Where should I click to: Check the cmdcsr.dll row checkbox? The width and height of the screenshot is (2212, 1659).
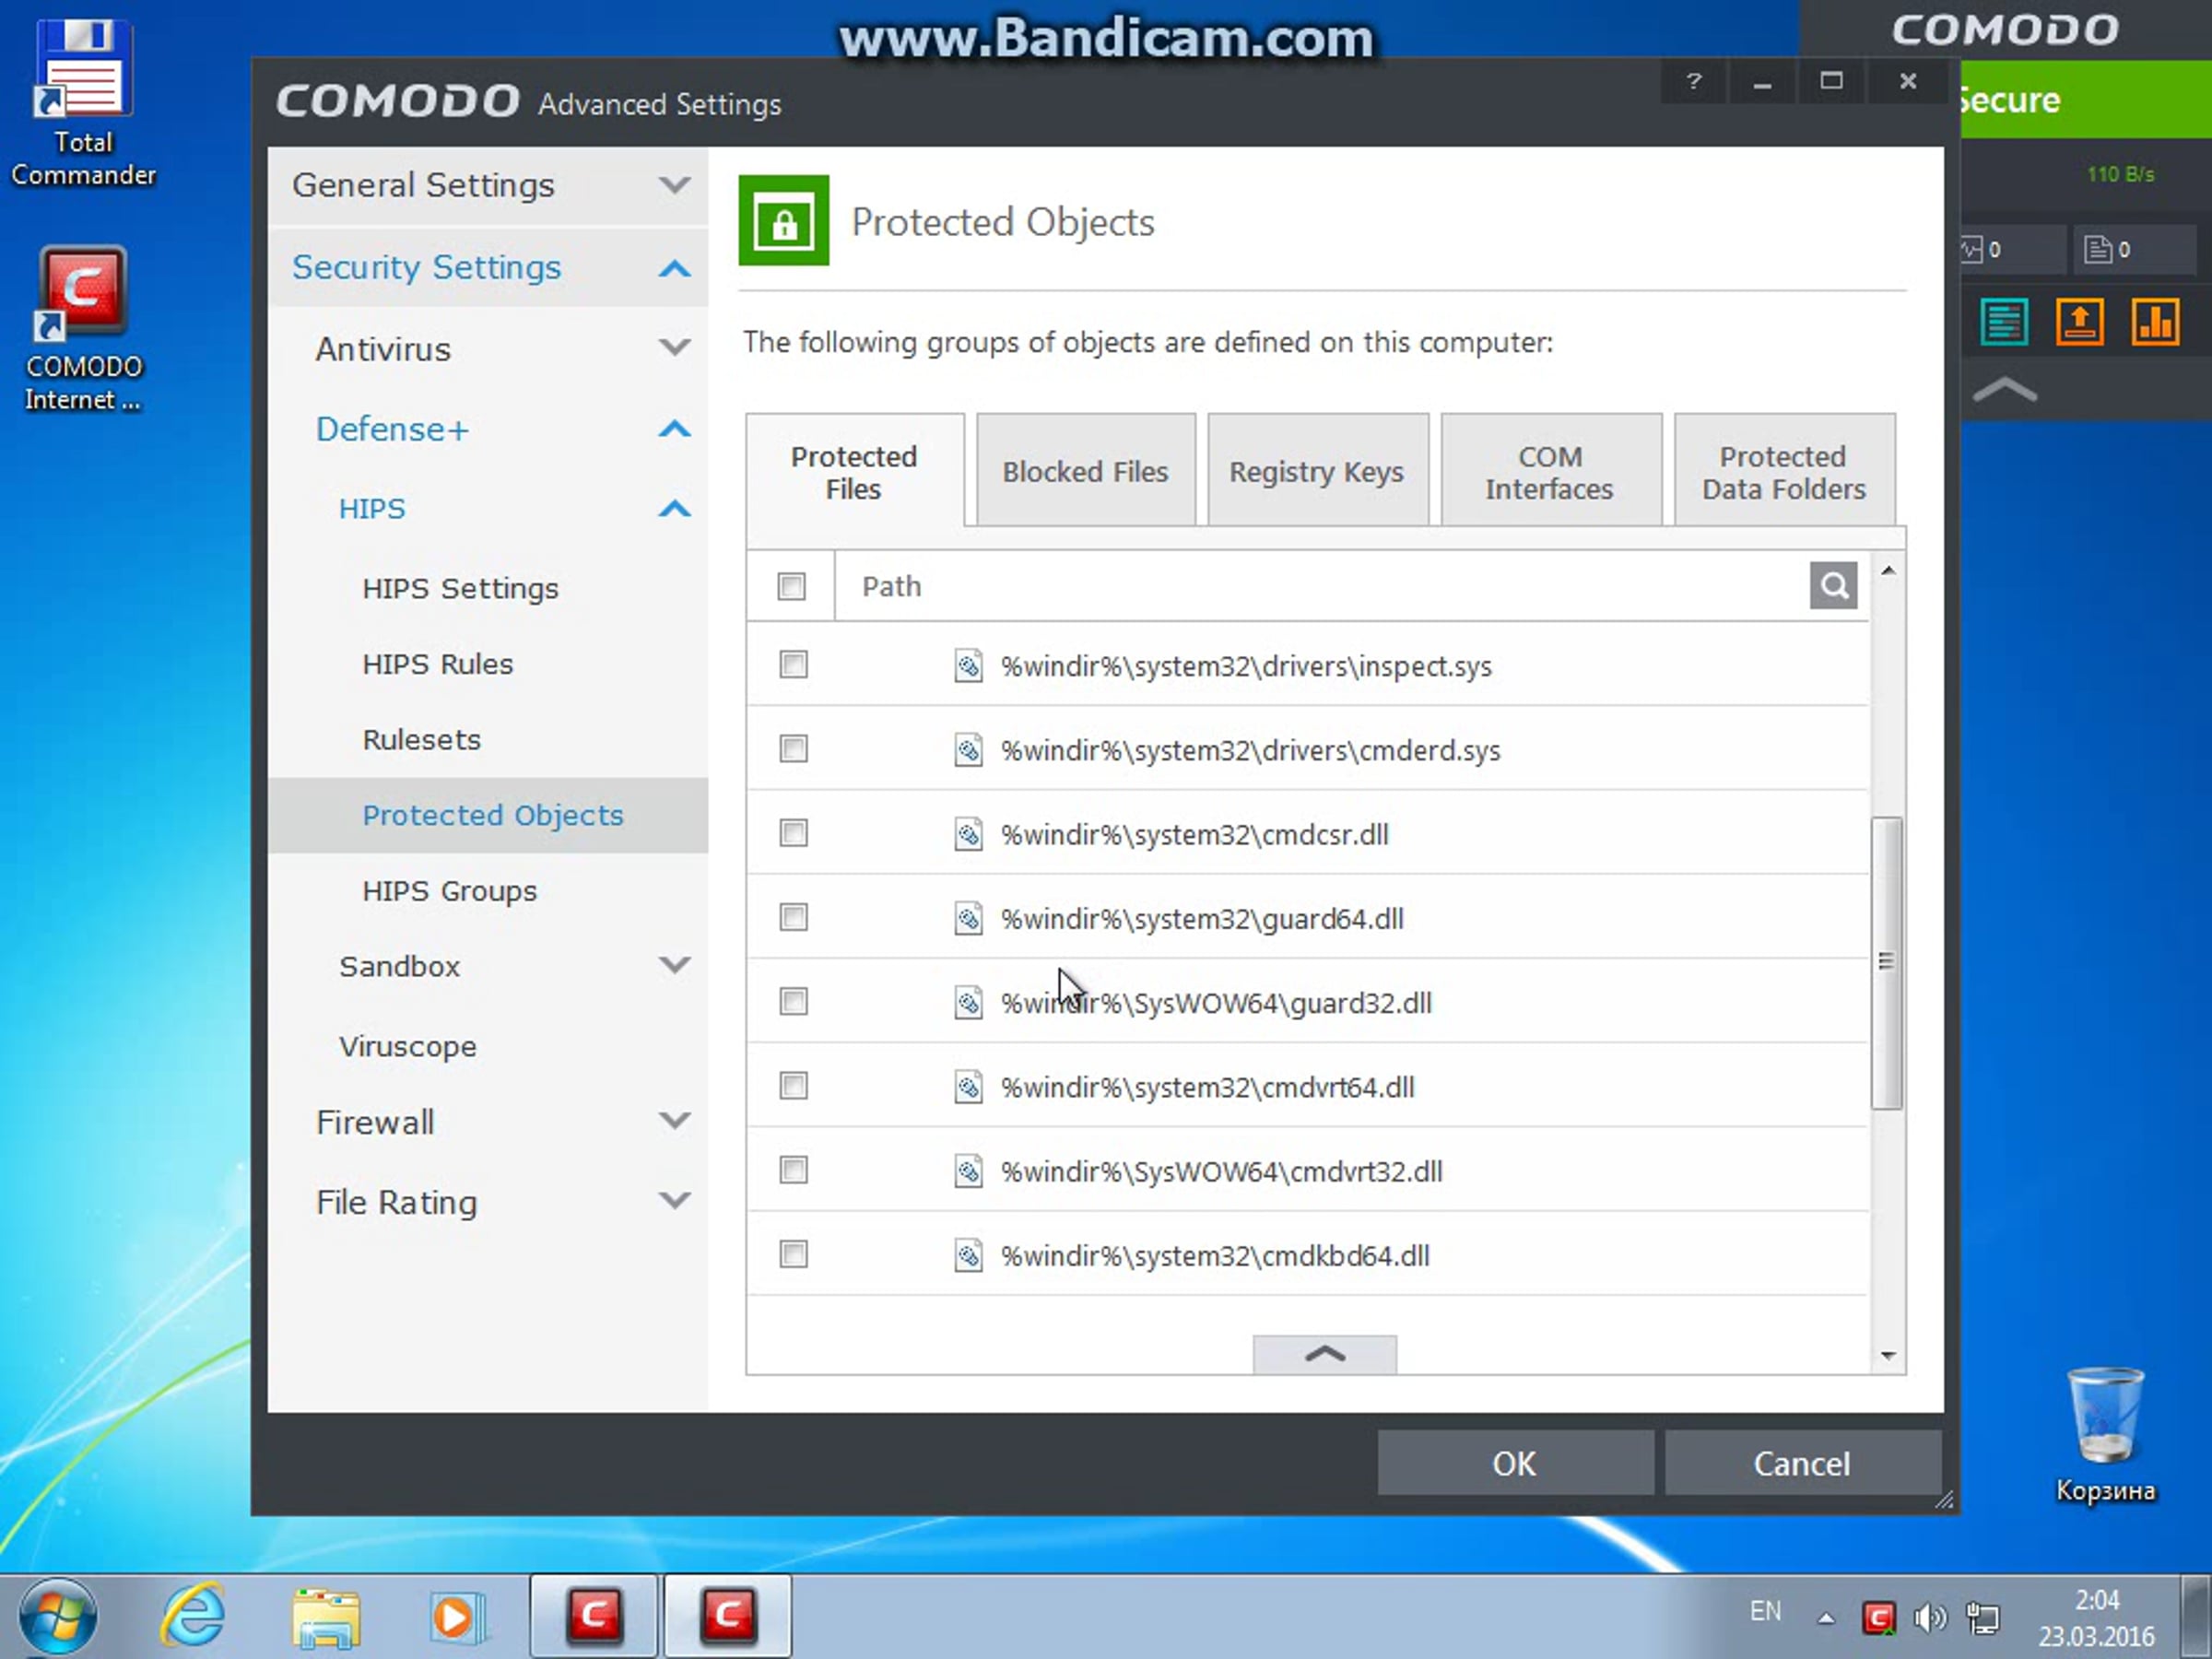click(793, 833)
